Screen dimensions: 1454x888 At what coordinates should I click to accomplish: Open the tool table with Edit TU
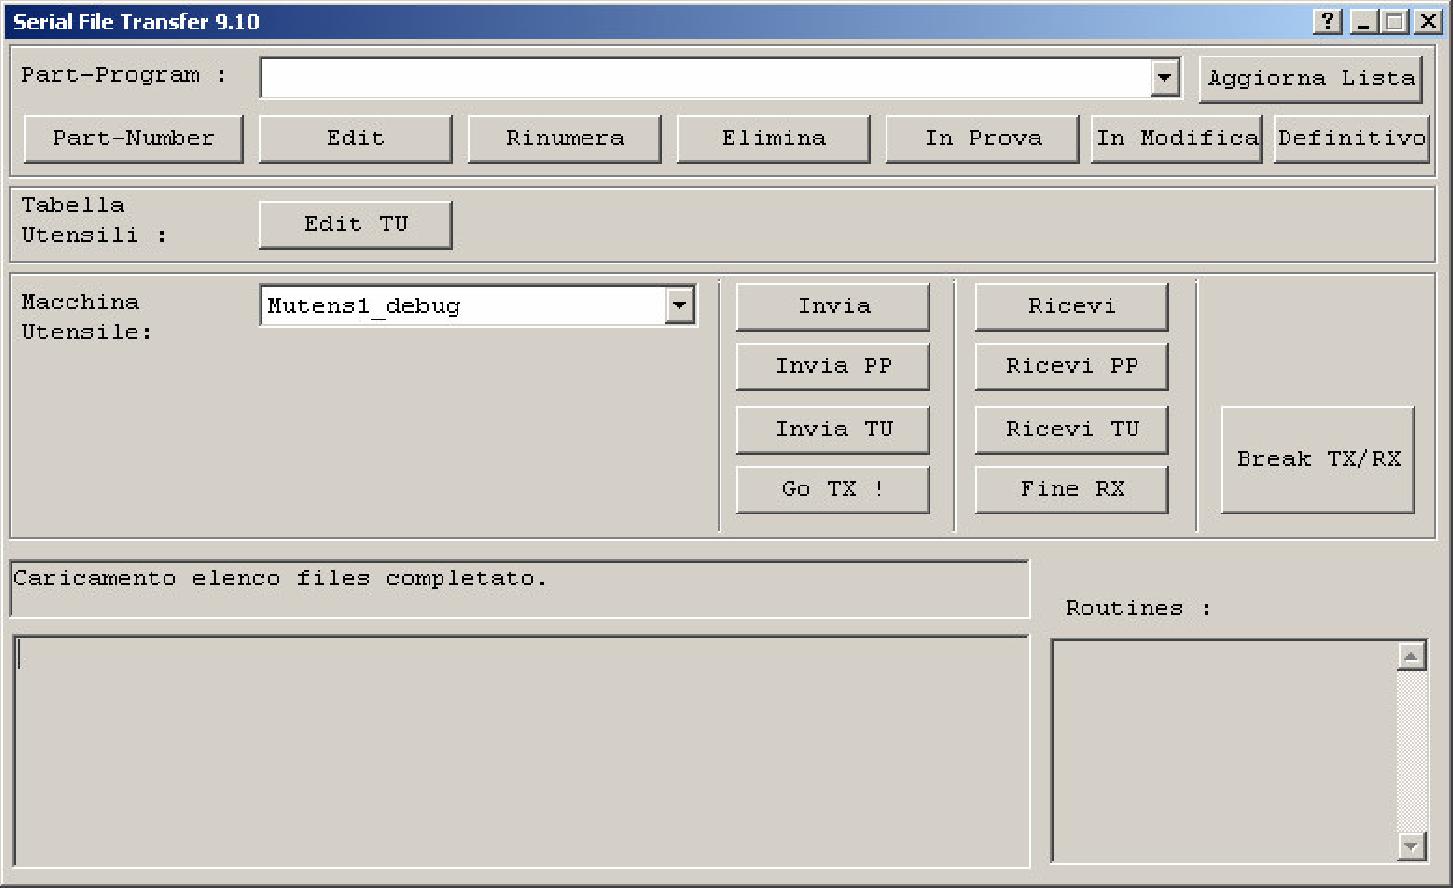355,225
